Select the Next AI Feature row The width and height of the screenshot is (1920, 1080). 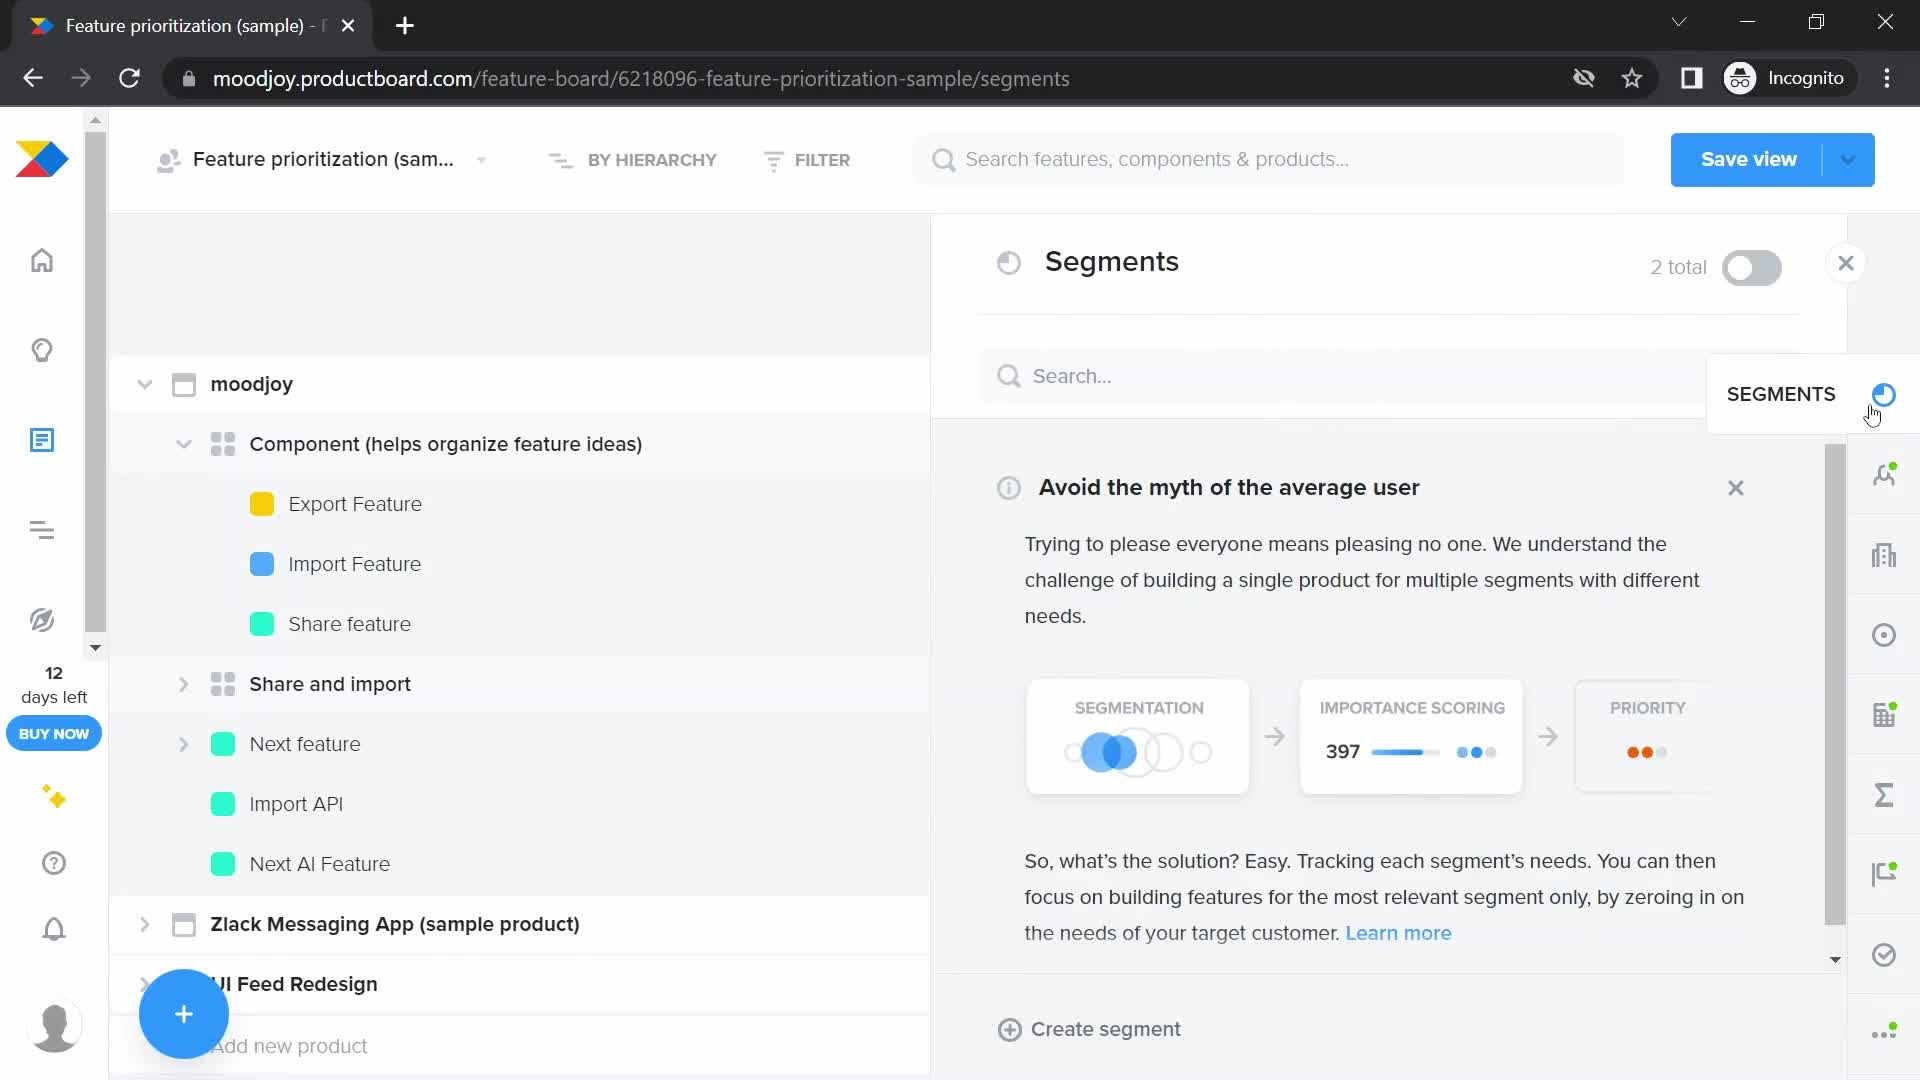519,864
